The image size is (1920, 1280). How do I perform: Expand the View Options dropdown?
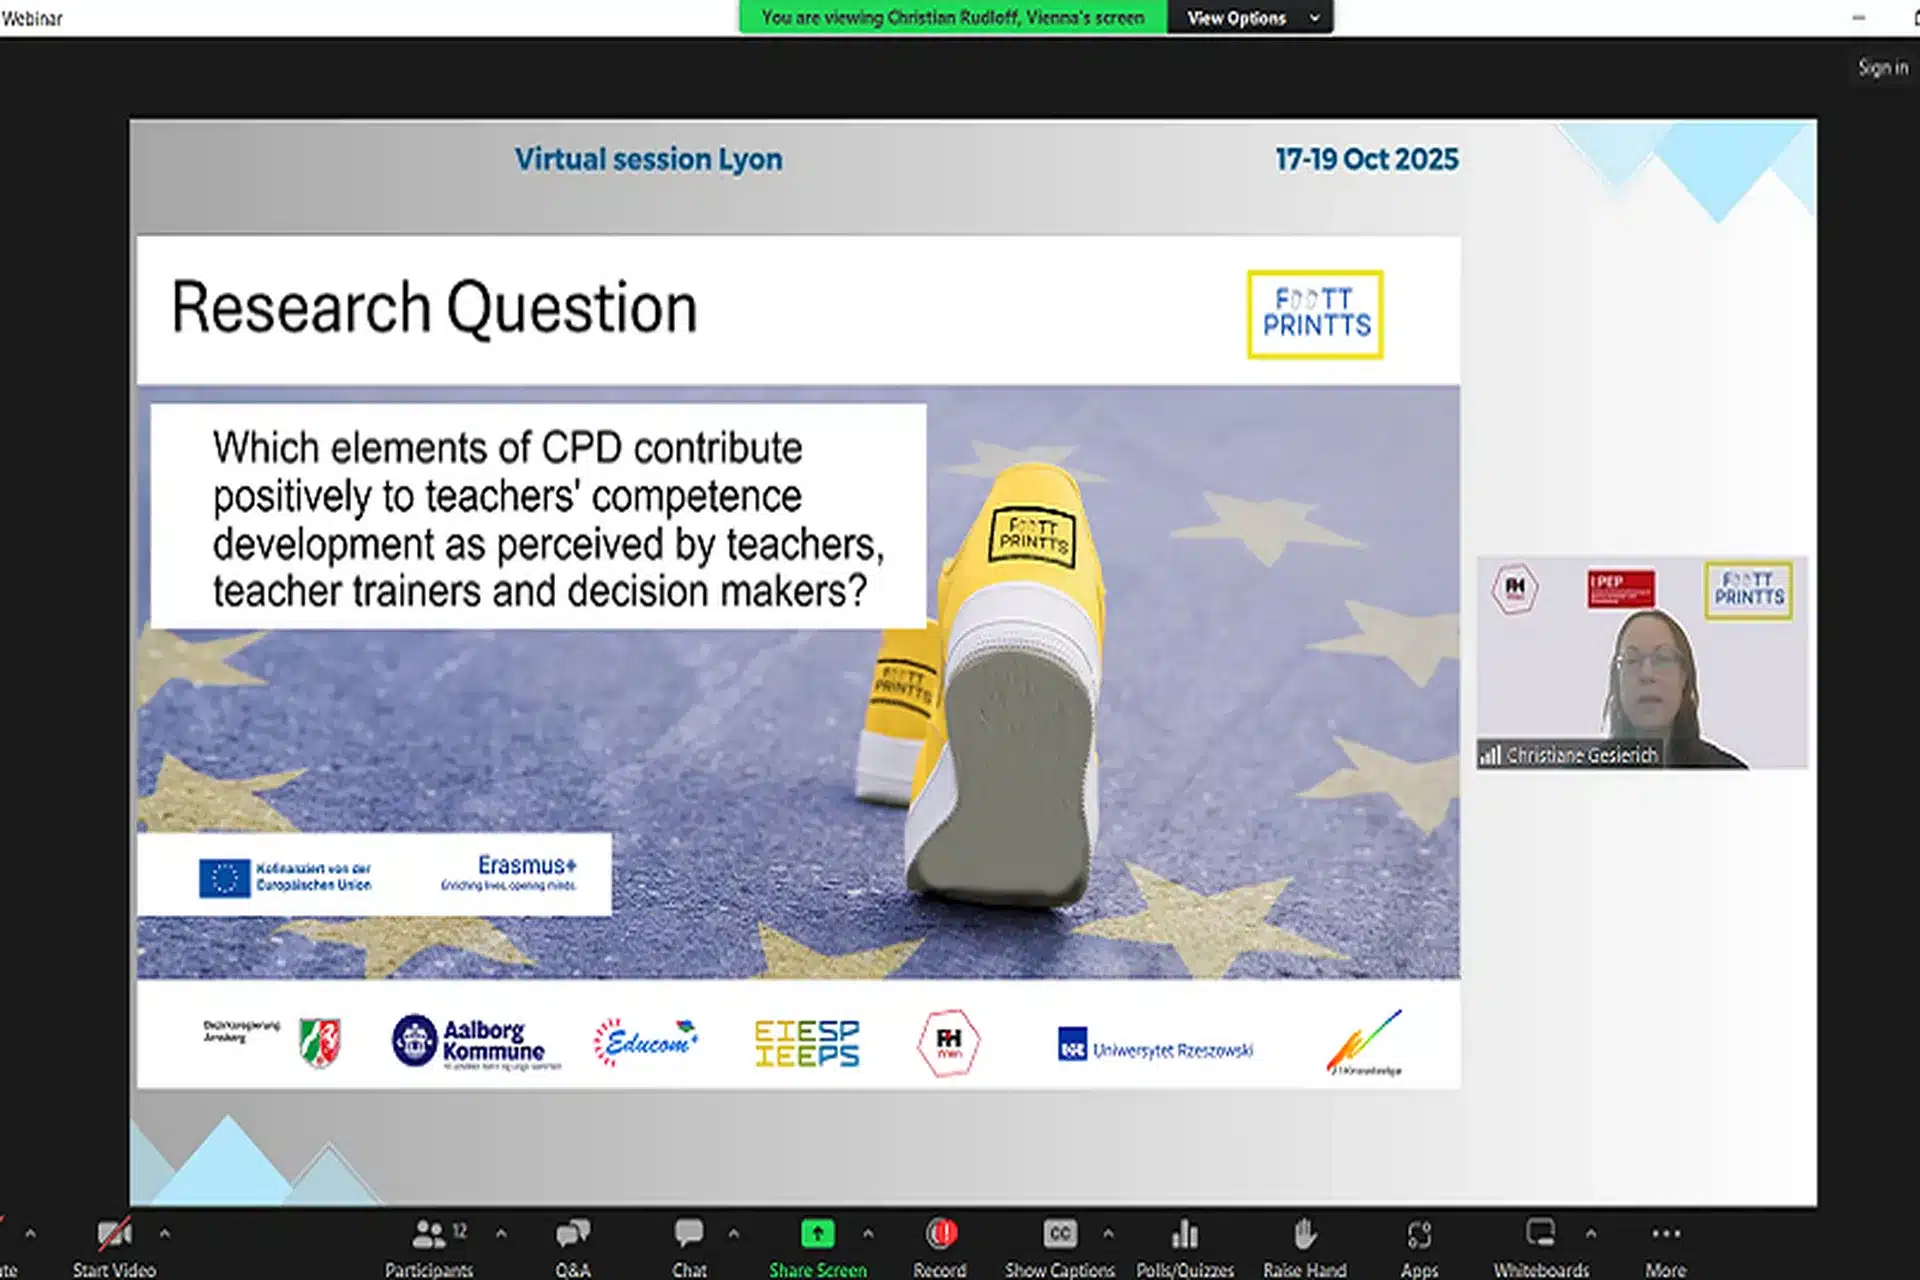[1249, 18]
